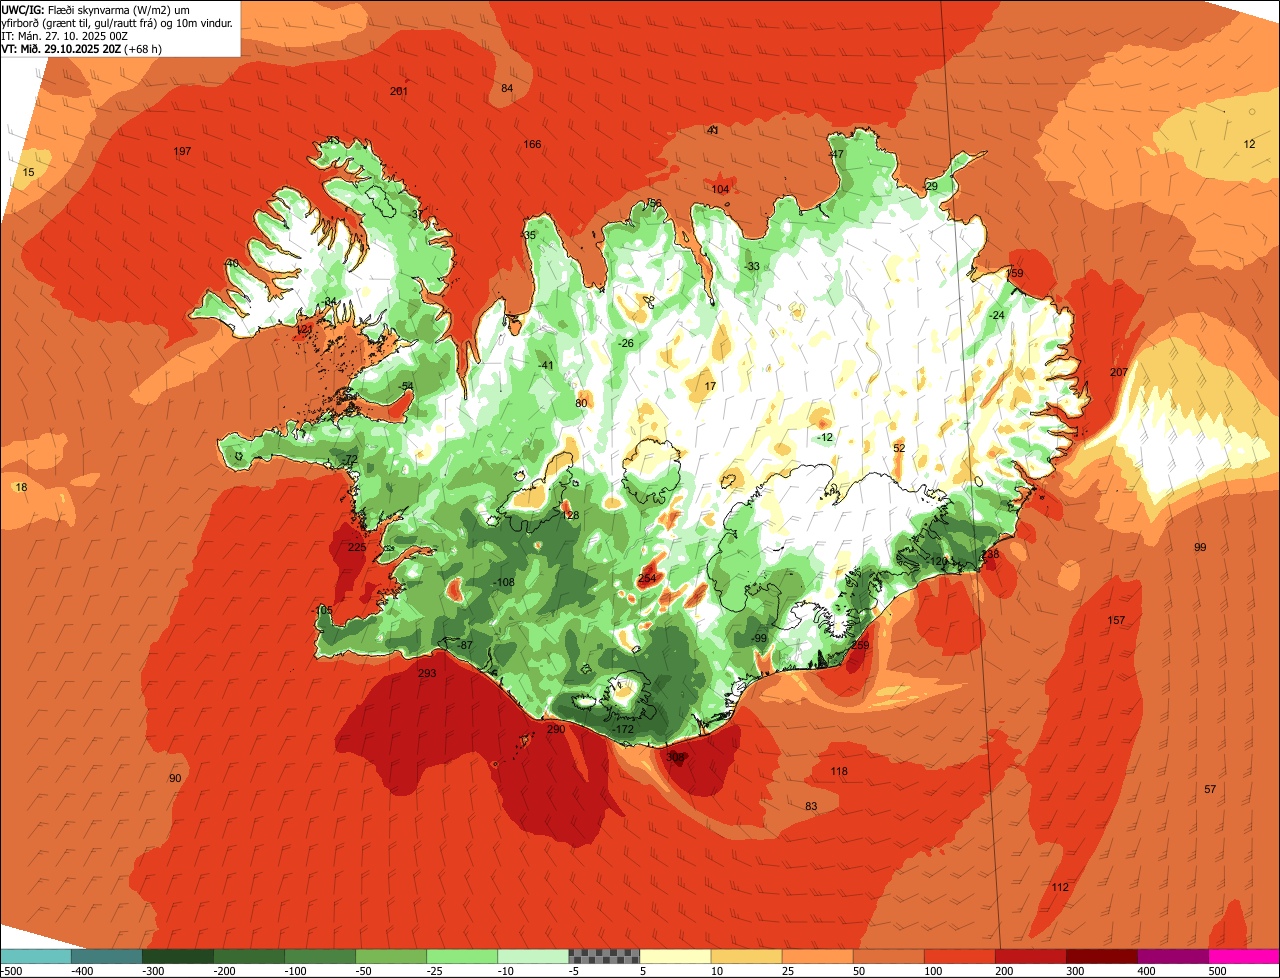Viewport: 1280px width, 978px height.
Task: Pick the darkest green -300 to -200 swatch
Action: (177, 956)
